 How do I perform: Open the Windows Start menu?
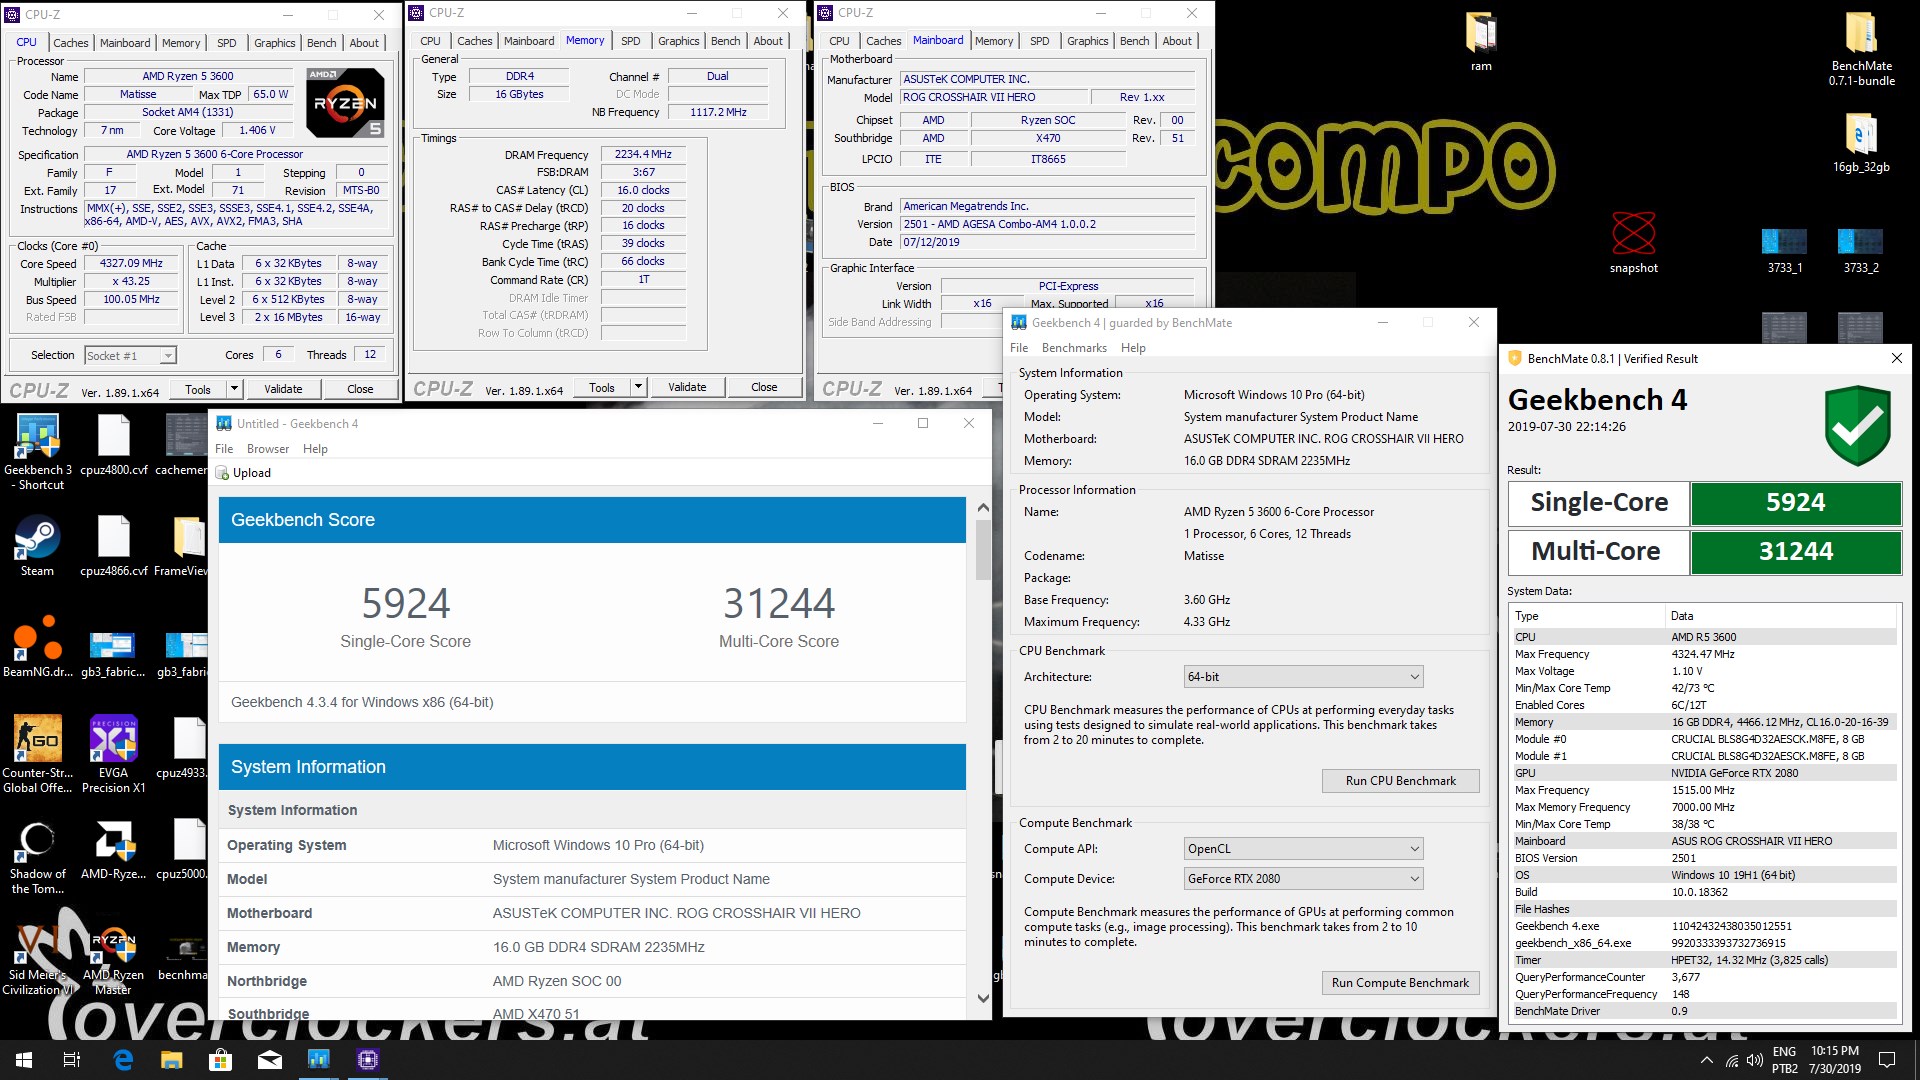click(24, 1060)
